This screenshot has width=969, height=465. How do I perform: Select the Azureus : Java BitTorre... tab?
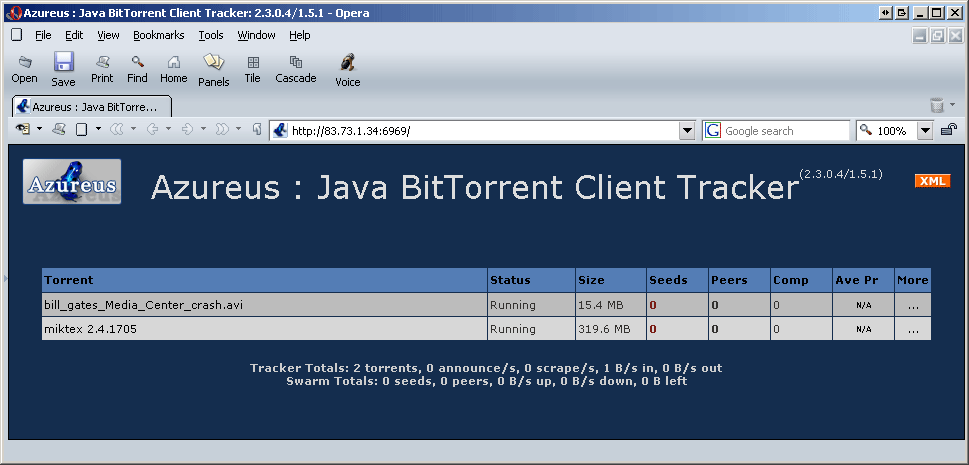(91, 106)
